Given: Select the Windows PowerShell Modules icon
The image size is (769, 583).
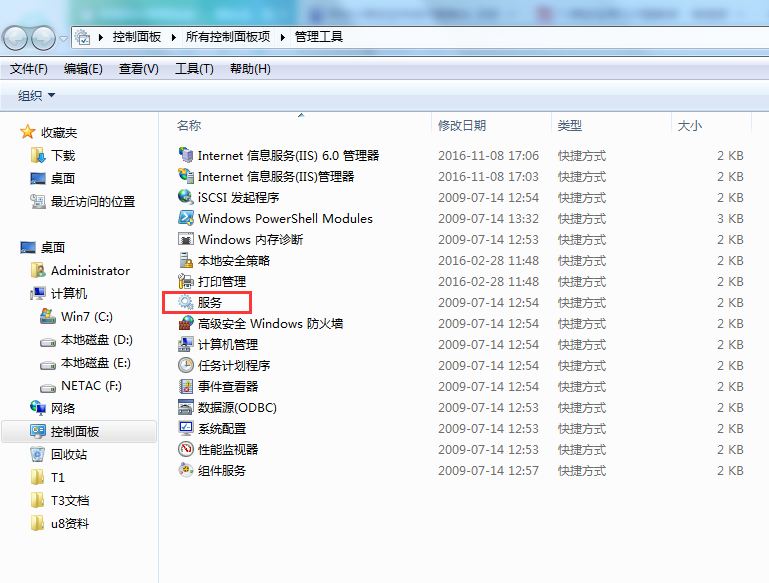Looking at the screenshot, I should (185, 218).
